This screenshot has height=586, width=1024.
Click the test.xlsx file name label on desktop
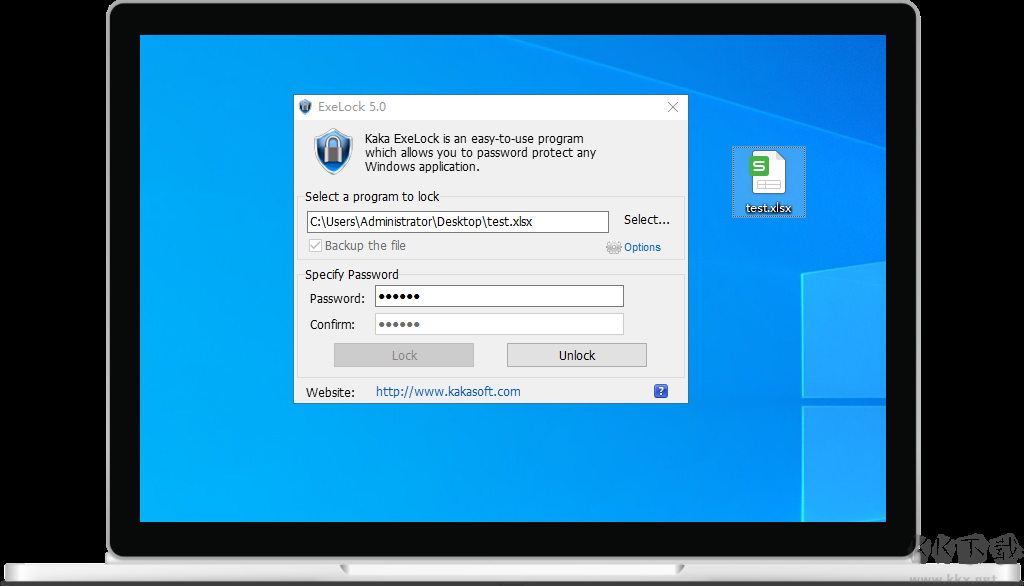[x=768, y=209]
